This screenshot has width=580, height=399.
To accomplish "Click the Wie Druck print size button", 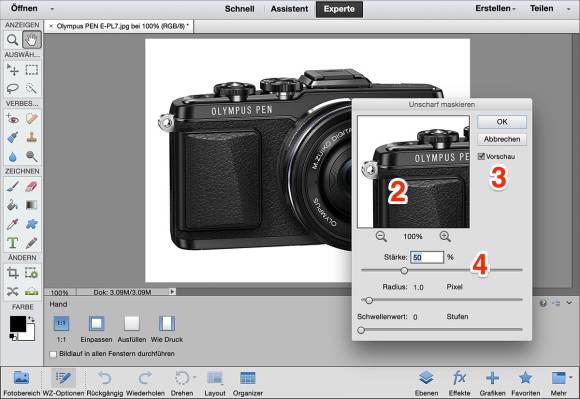I will [167, 324].
